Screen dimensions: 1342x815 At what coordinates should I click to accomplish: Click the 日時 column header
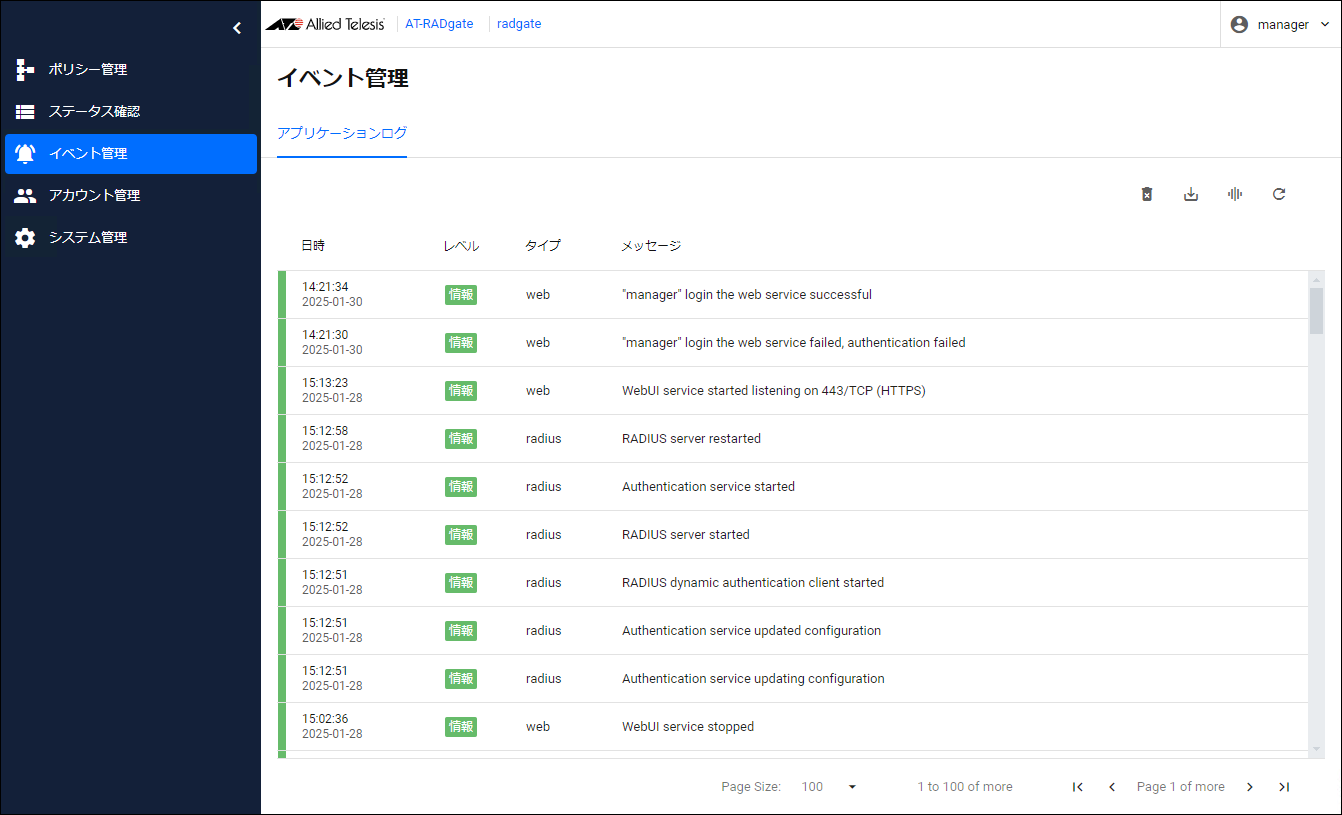click(x=313, y=246)
